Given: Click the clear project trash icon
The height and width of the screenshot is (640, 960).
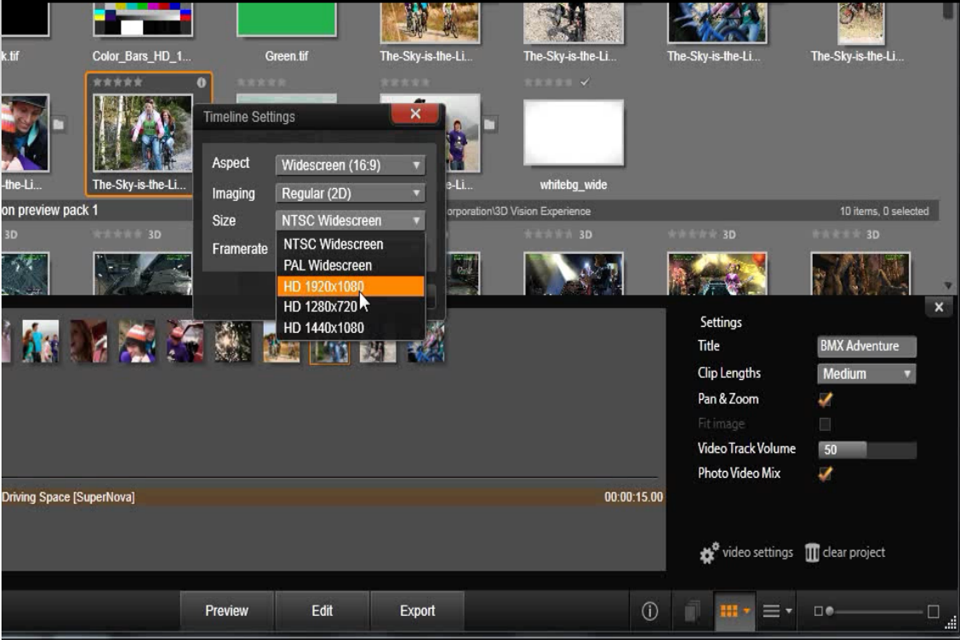Looking at the screenshot, I should pos(812,553).
